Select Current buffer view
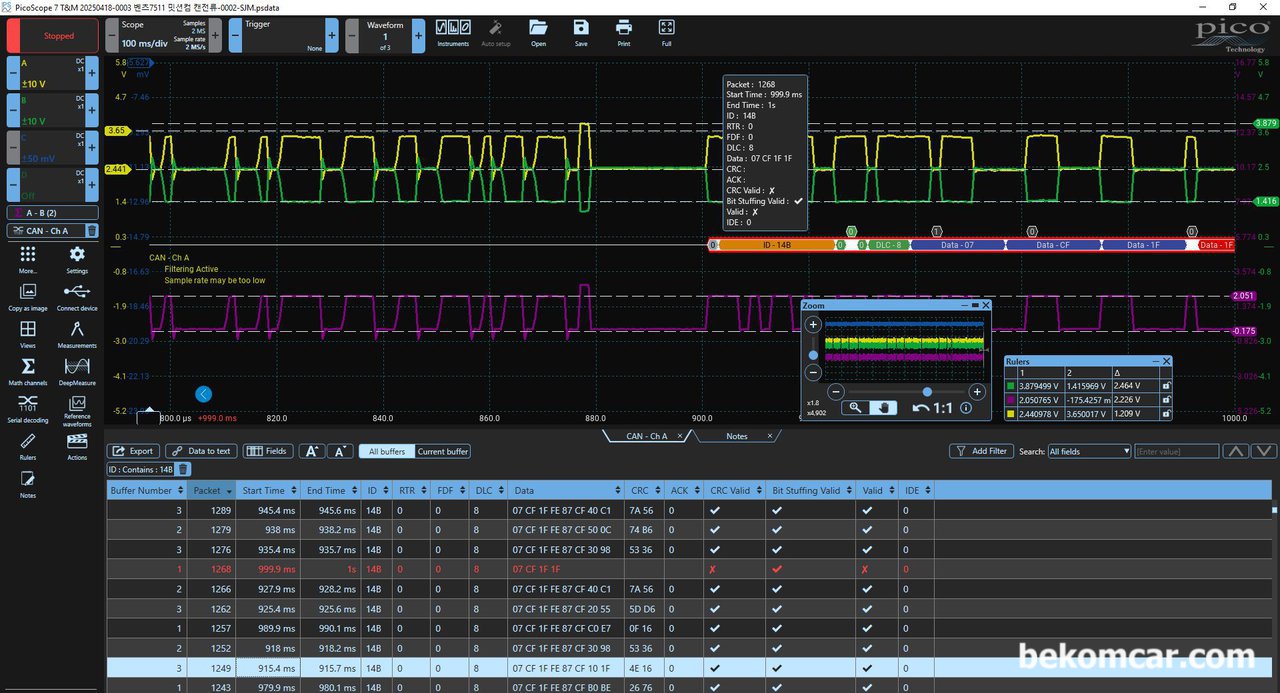The image size is (1280, 693). click(x=443, y=451)
